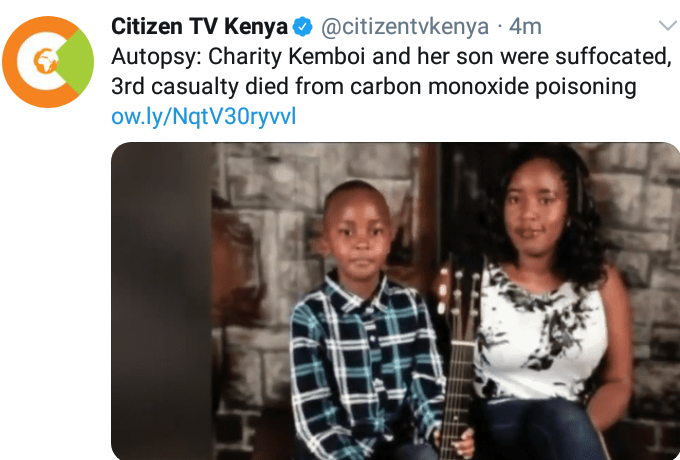680x460 pixels.
Task: Click the tweet line starting with Autopsy
Action: (391, 57)
